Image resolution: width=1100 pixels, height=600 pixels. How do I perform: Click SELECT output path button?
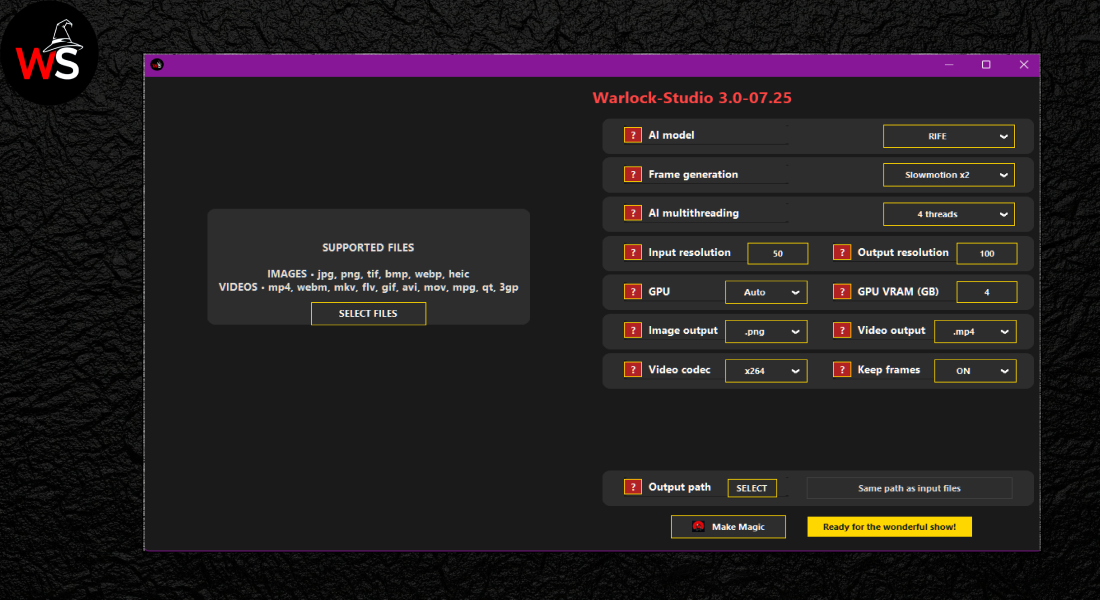752,488
